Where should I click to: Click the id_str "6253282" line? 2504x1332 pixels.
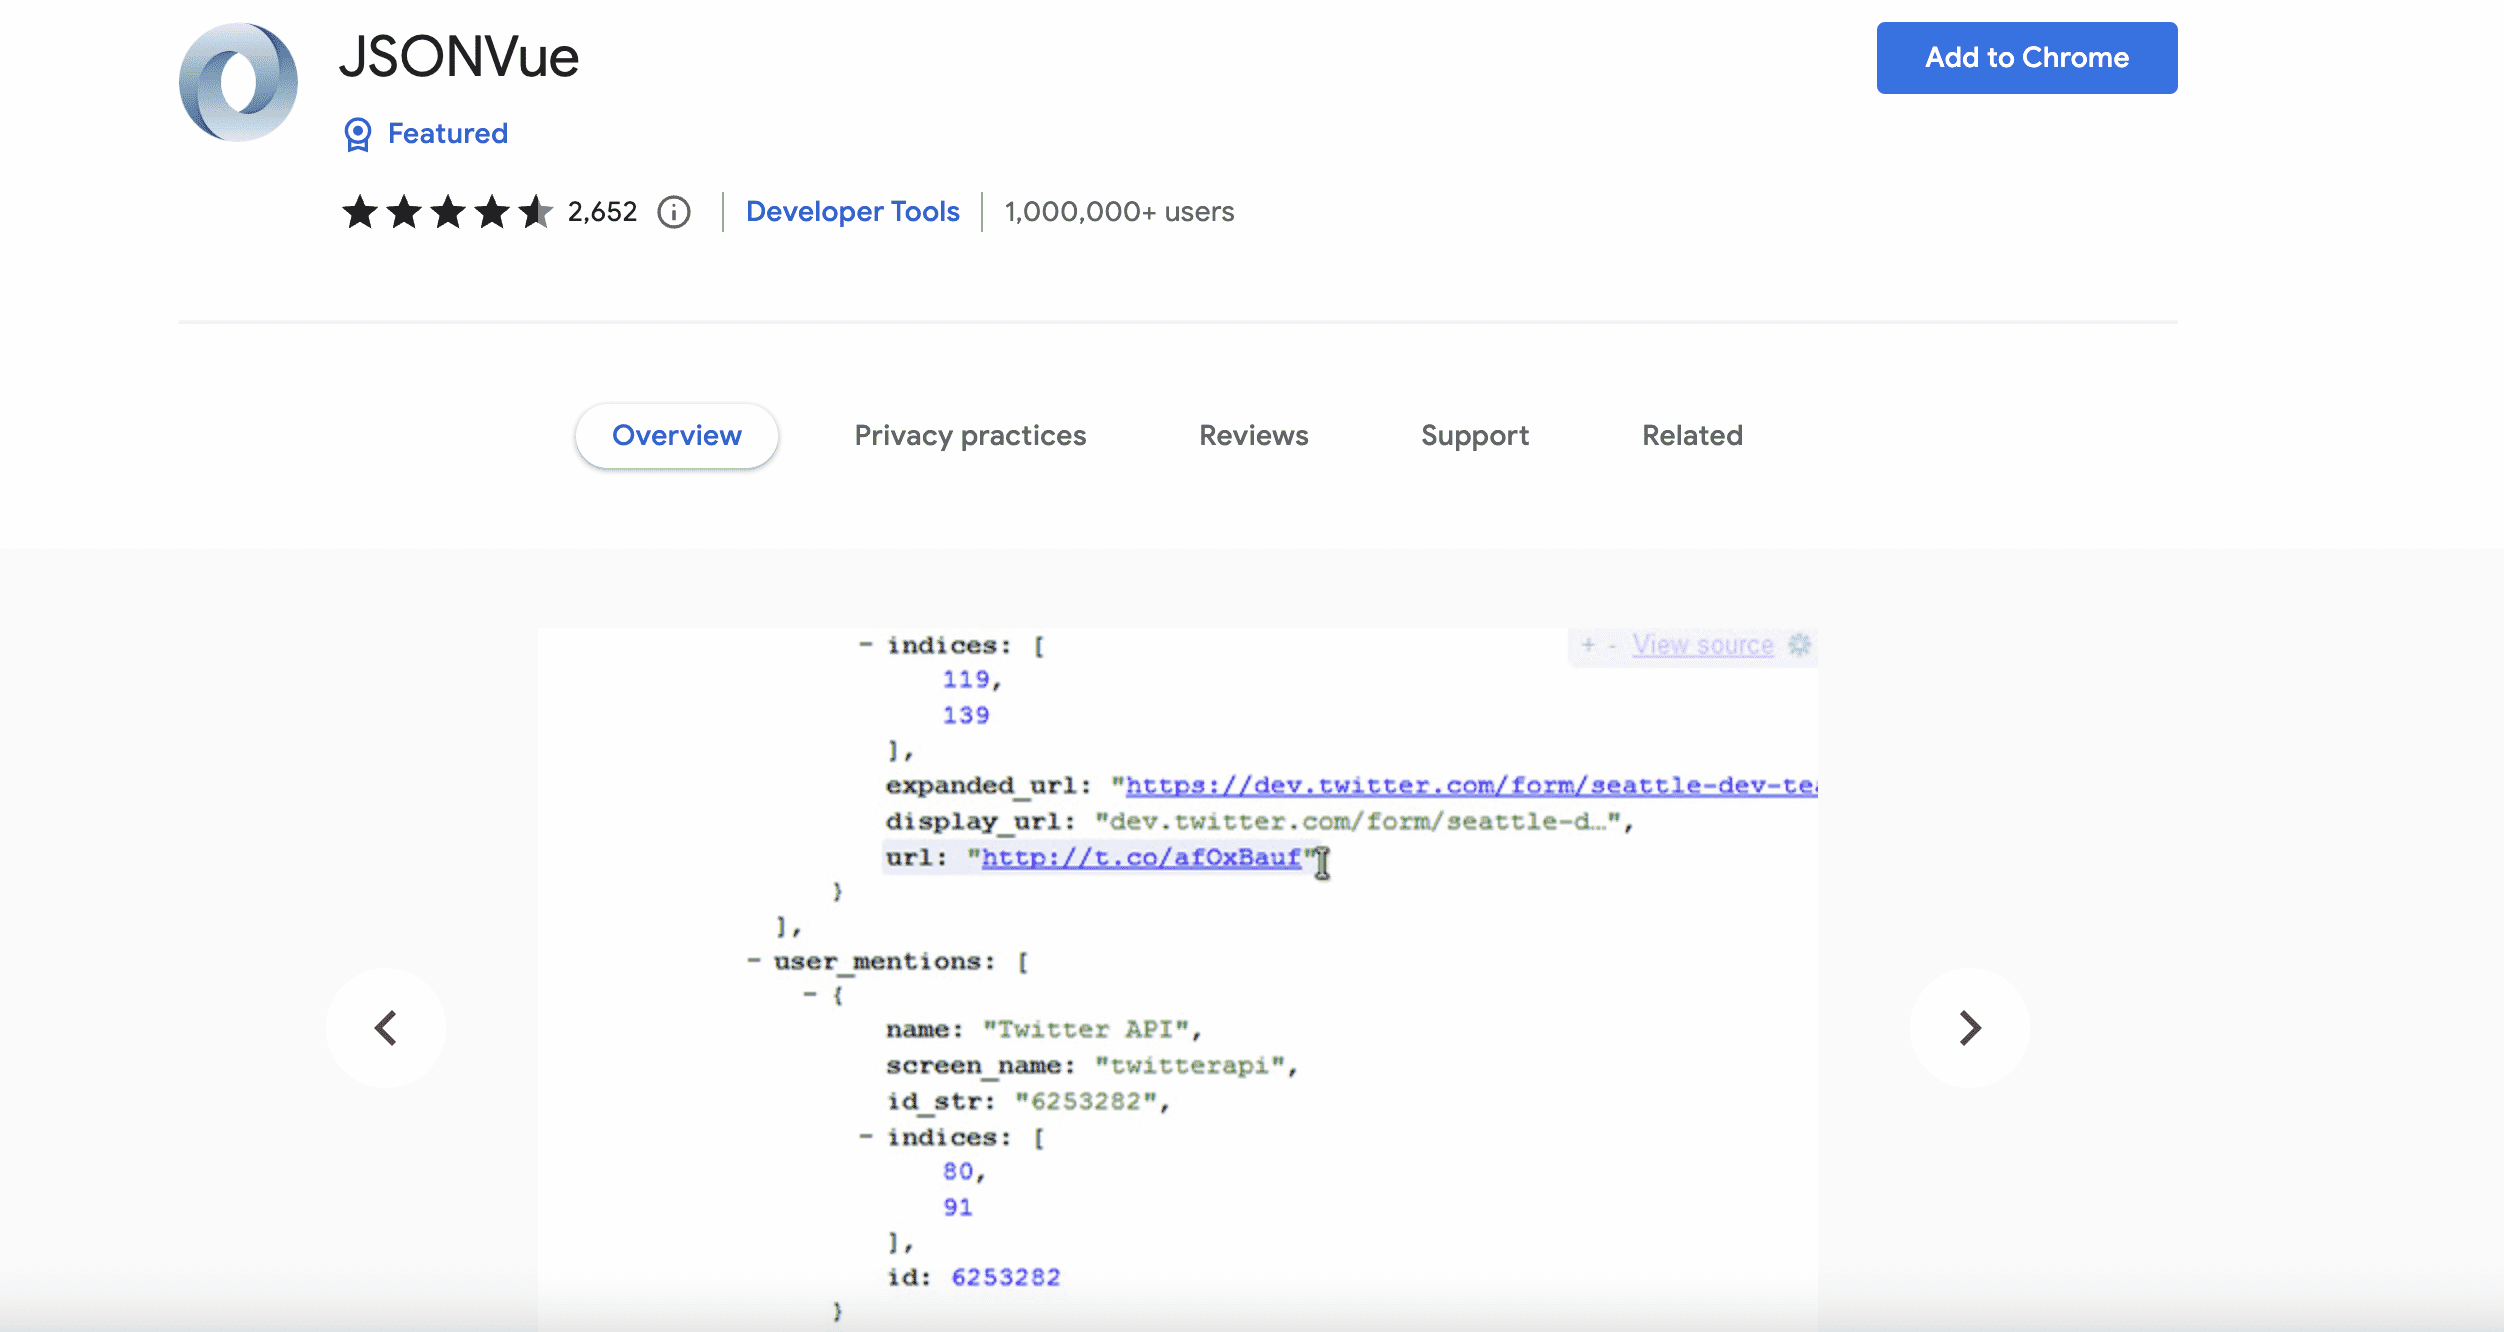click(x=1027, y=1102)
